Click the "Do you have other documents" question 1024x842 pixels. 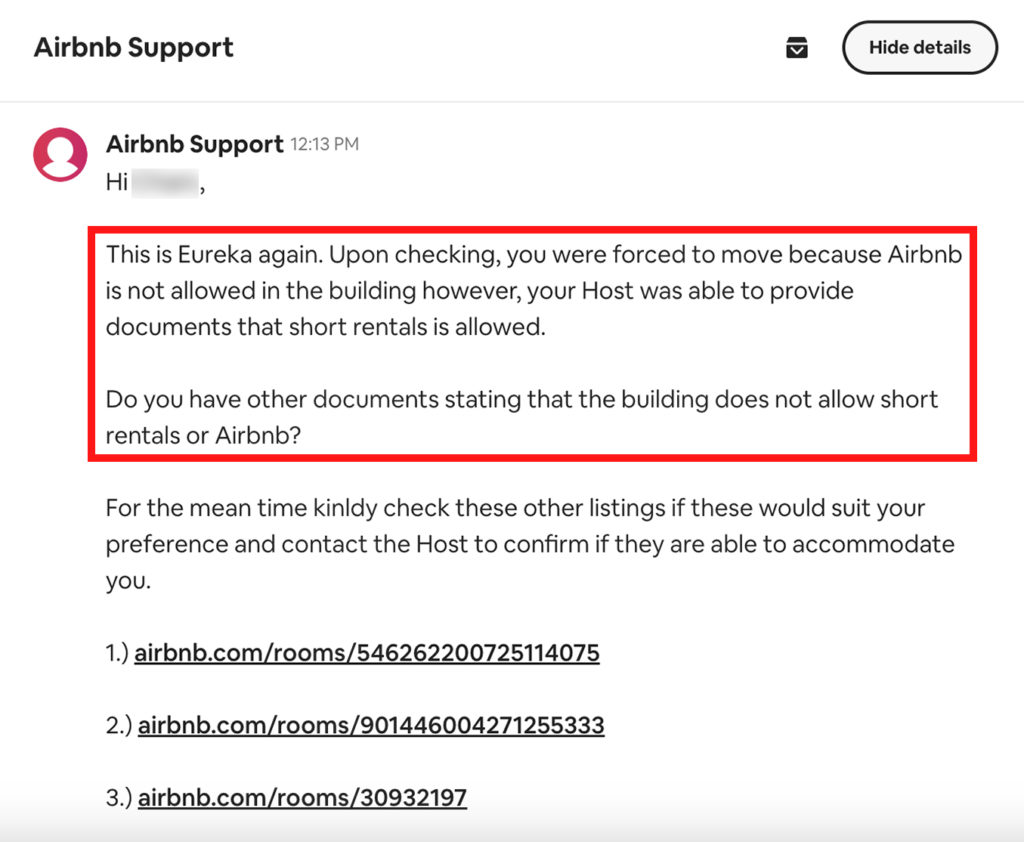click(x=521, y=418)
